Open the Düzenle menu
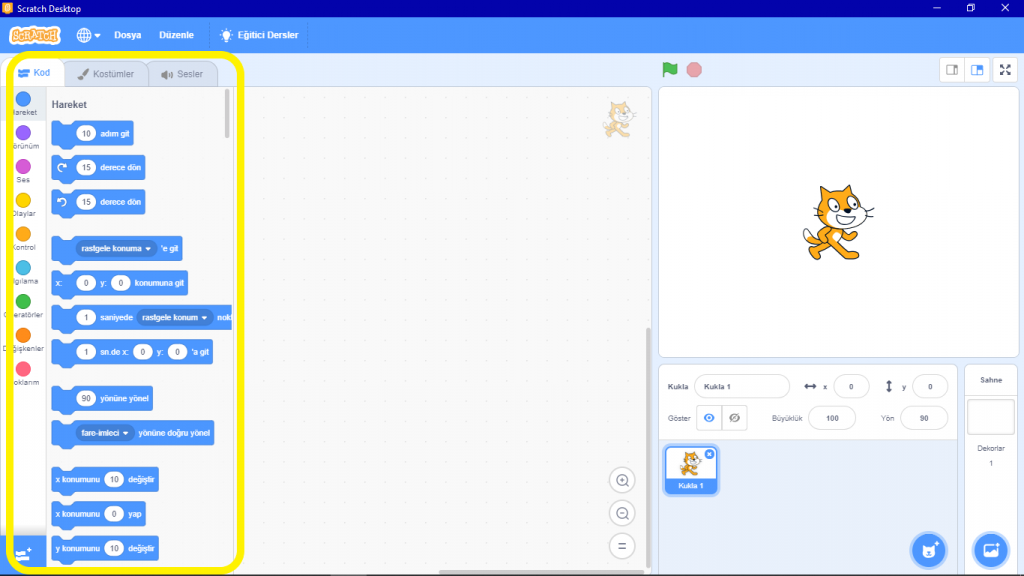 click(176, 35)
